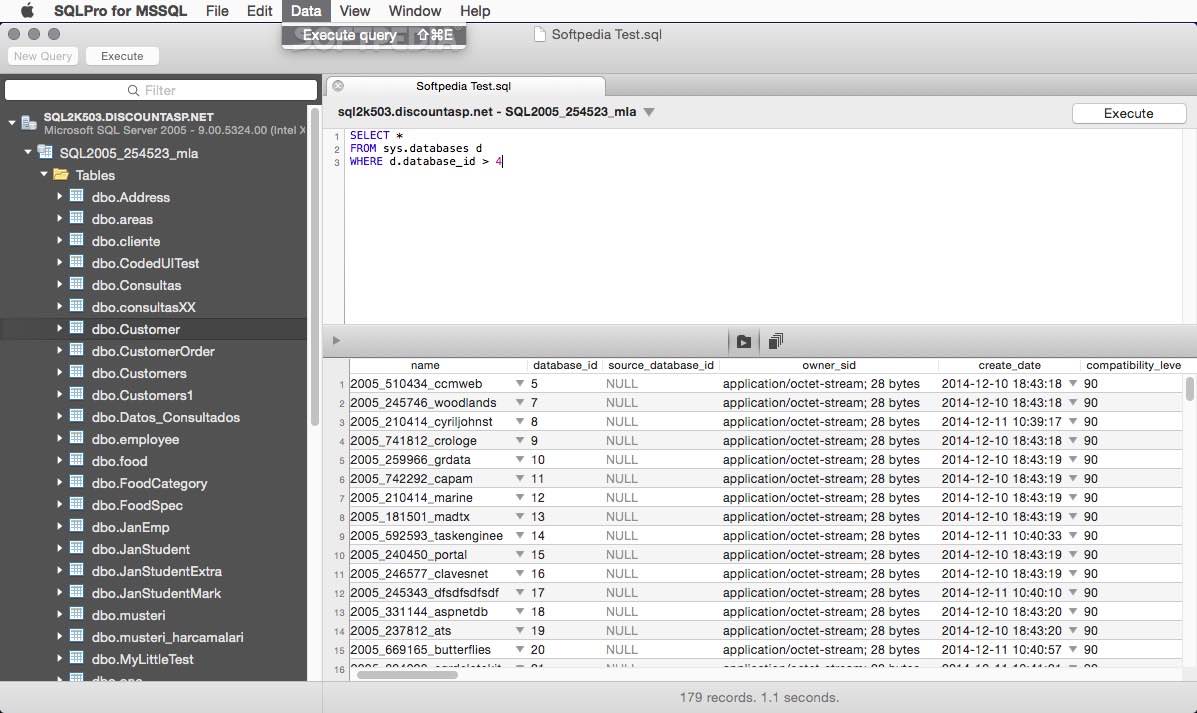
Task: Select the Softpedia Test.sql tab
Action: (x=465, y=86)
